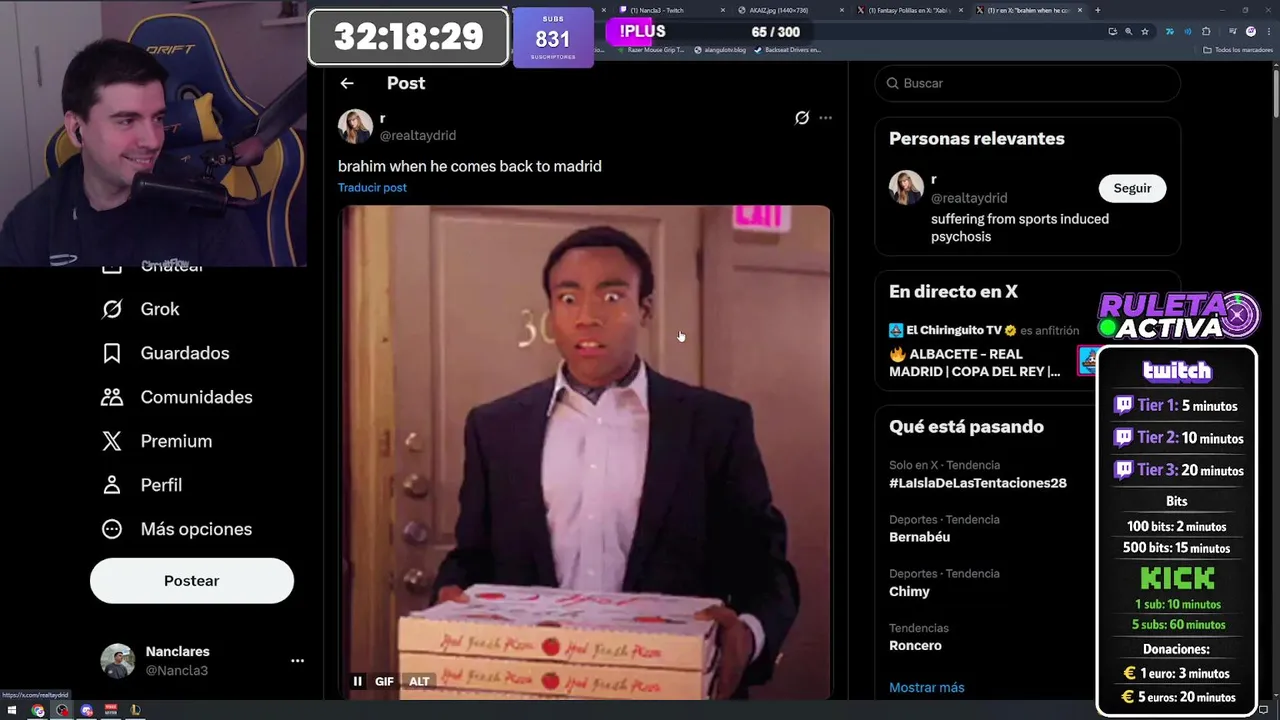Open the Albacete - Real Madrid live broadcast
This screenshot has height=720, width=1280.
[975, 363]
